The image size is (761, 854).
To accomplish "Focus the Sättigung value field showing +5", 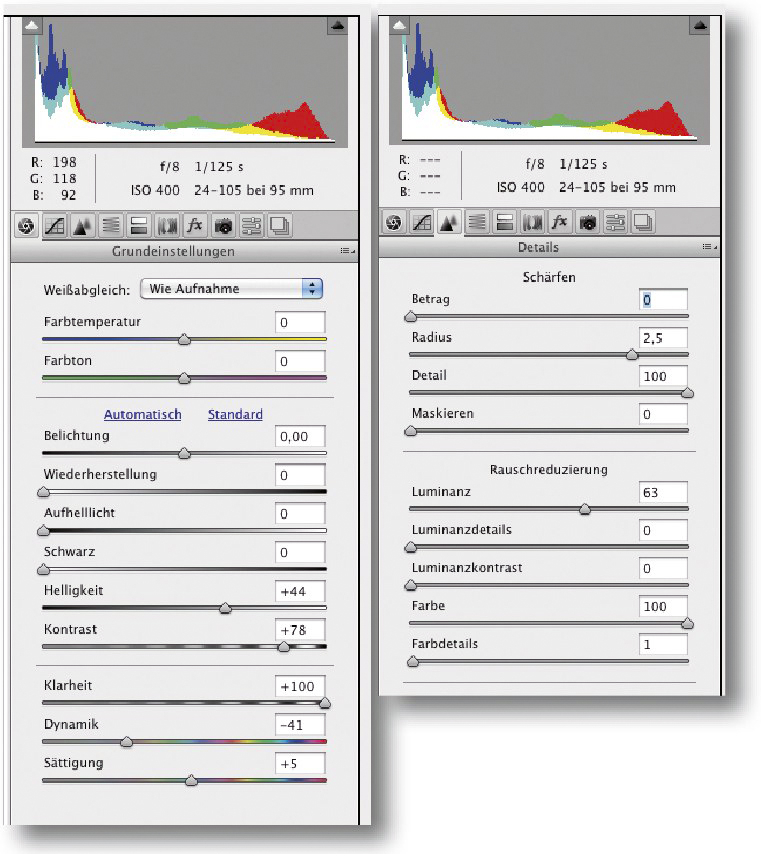I will (300, 764).
